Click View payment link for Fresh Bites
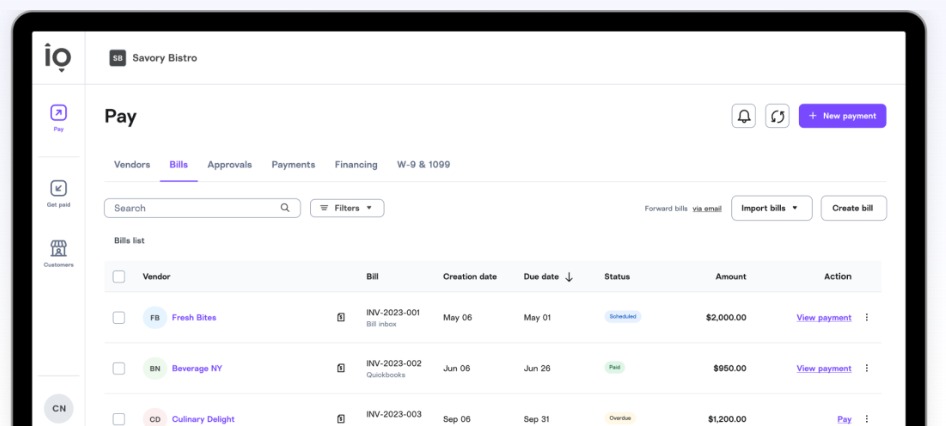 (x=823, y=317)
